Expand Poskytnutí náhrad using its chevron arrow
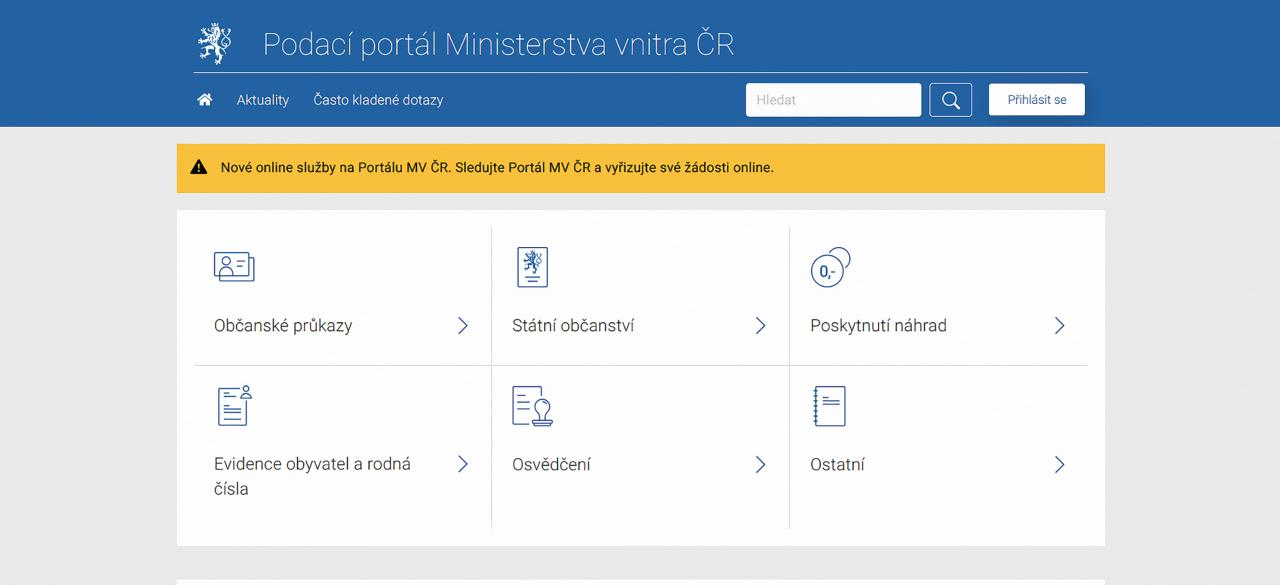This screenshot has width=1280, height=585. [x=1059, y=326]
